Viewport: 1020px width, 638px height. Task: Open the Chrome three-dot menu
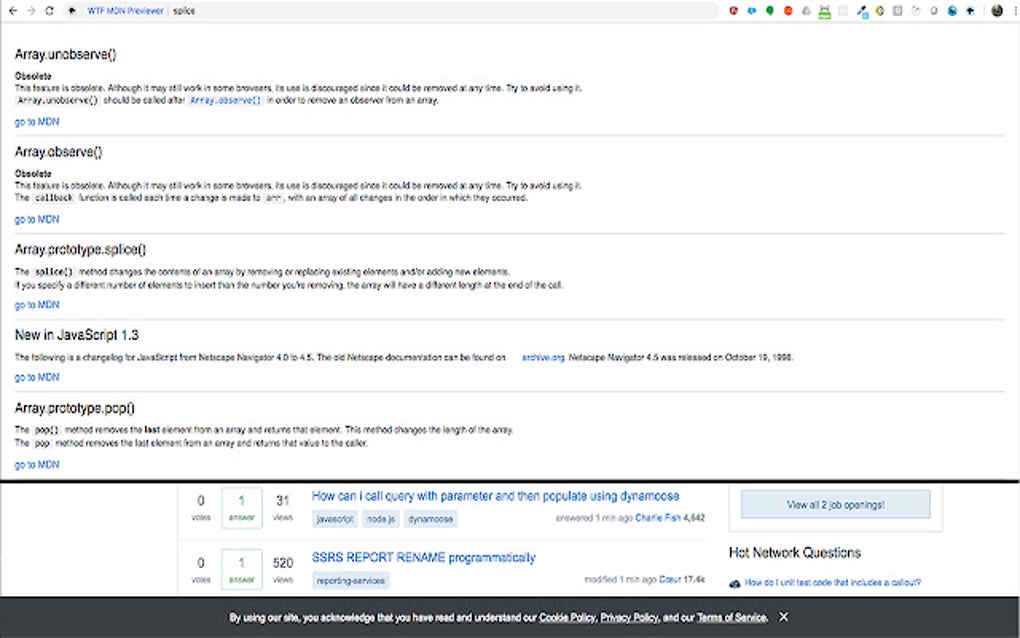[1015, 11]
